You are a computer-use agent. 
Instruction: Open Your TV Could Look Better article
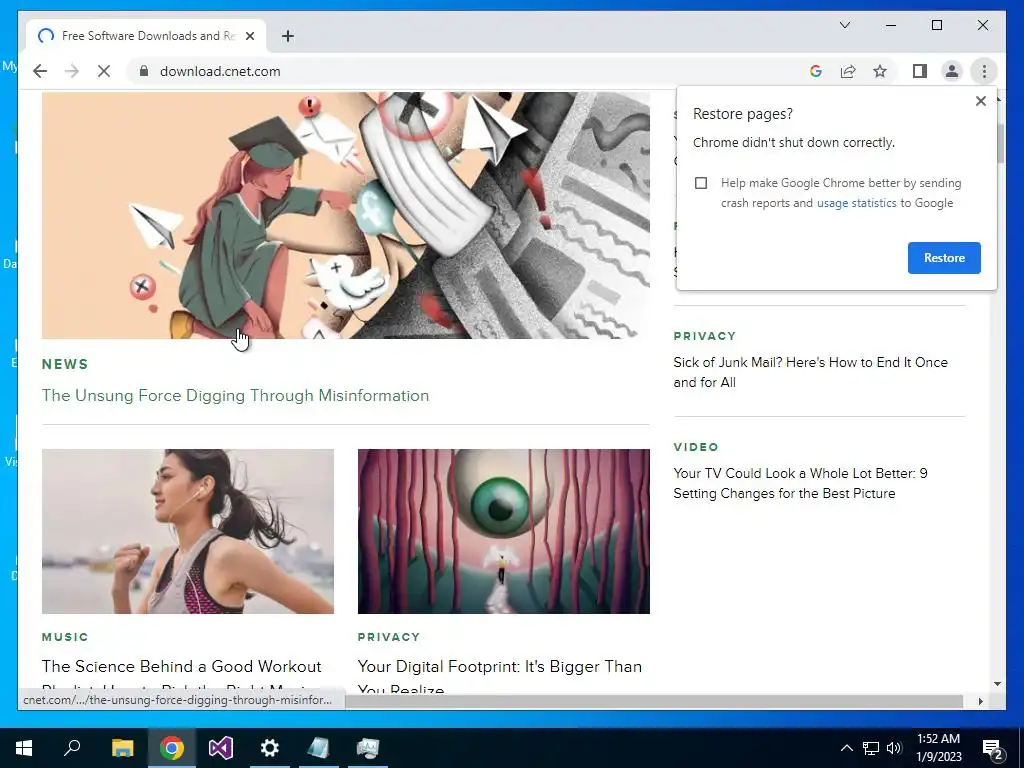click(800, 483)
